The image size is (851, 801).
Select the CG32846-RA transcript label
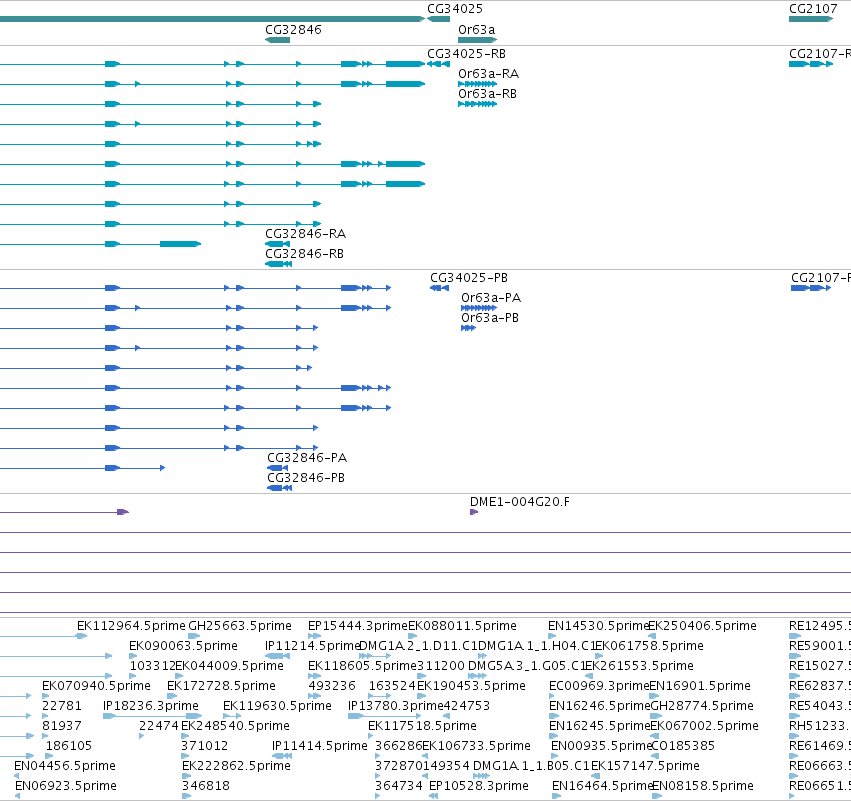tap(306, 234)
